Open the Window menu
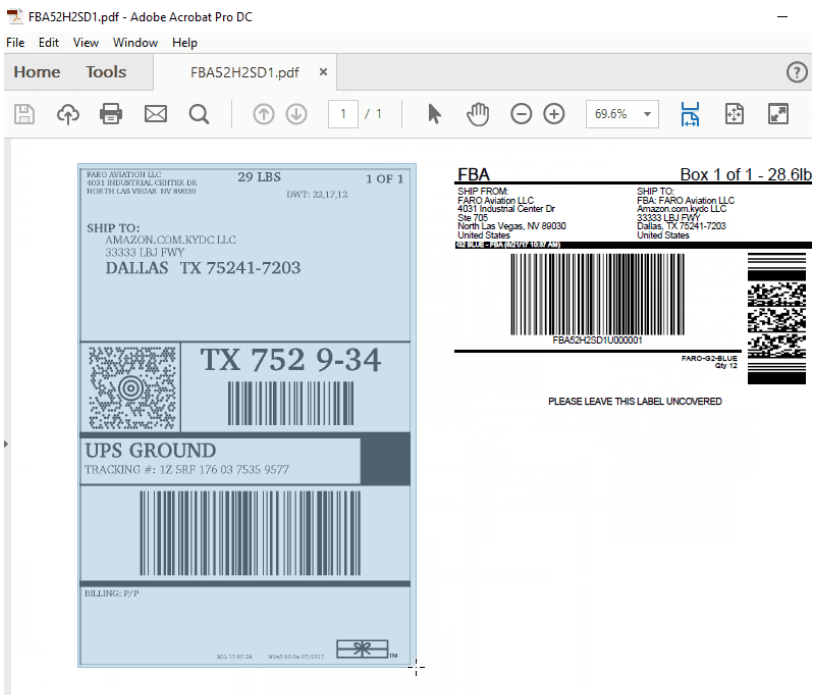The height and width of the screenshot is (695, 814). coord(135,43)
